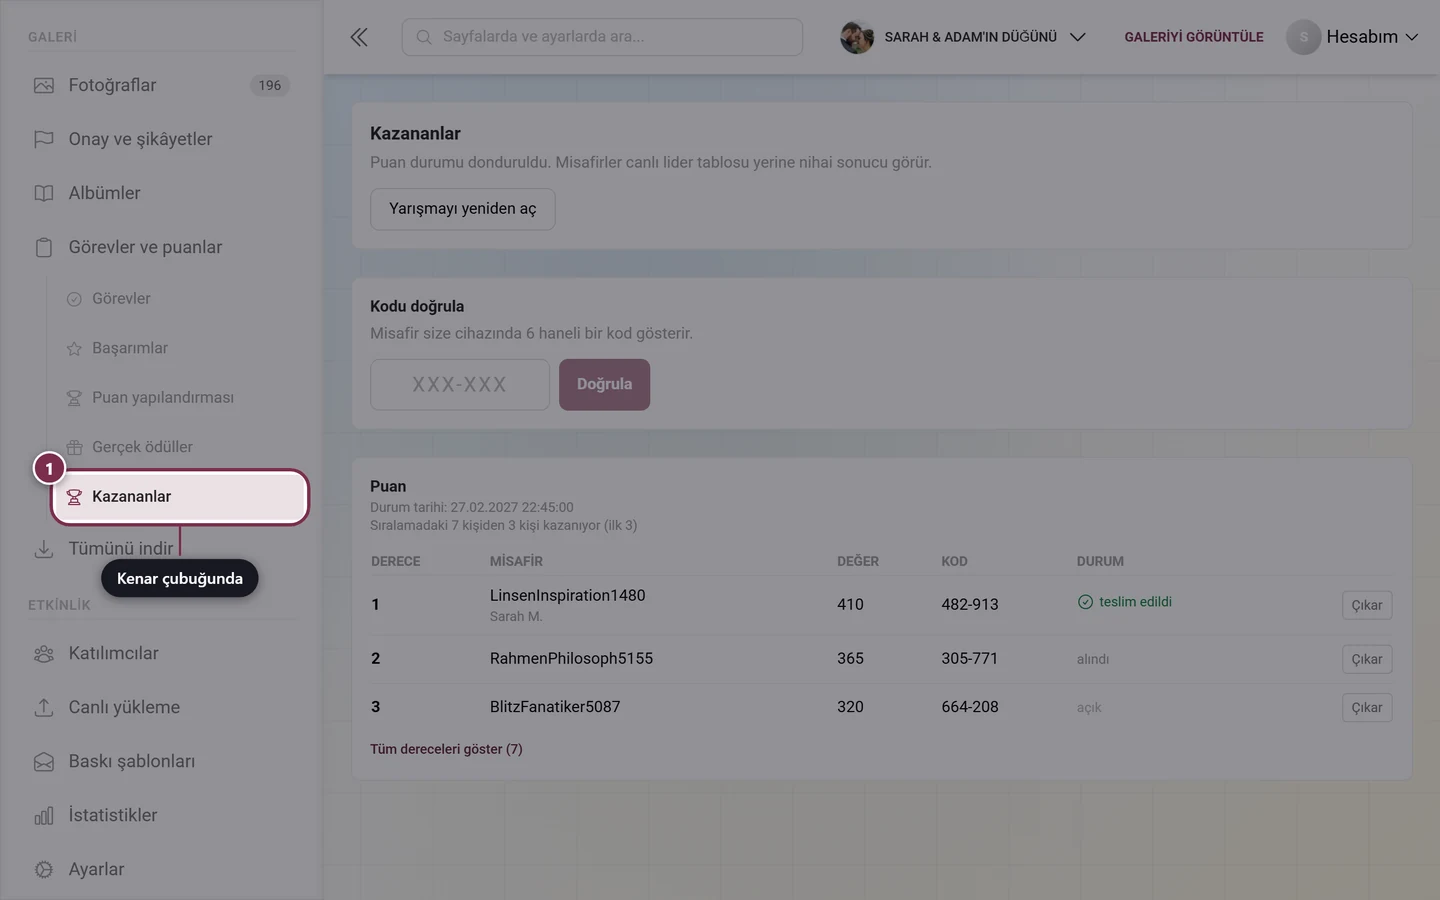Click the open book icon for Albümler

coord(44,193)
